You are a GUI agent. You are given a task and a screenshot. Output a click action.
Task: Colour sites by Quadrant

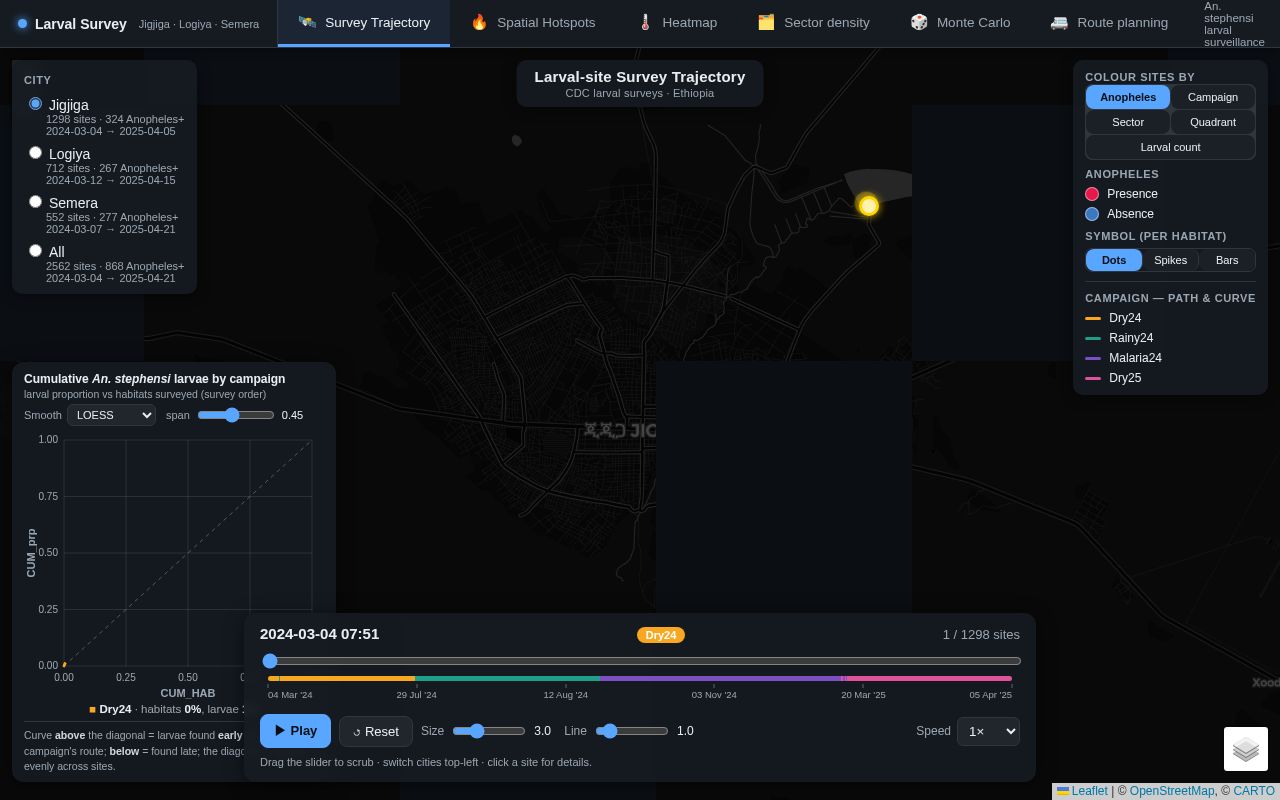1213,122
